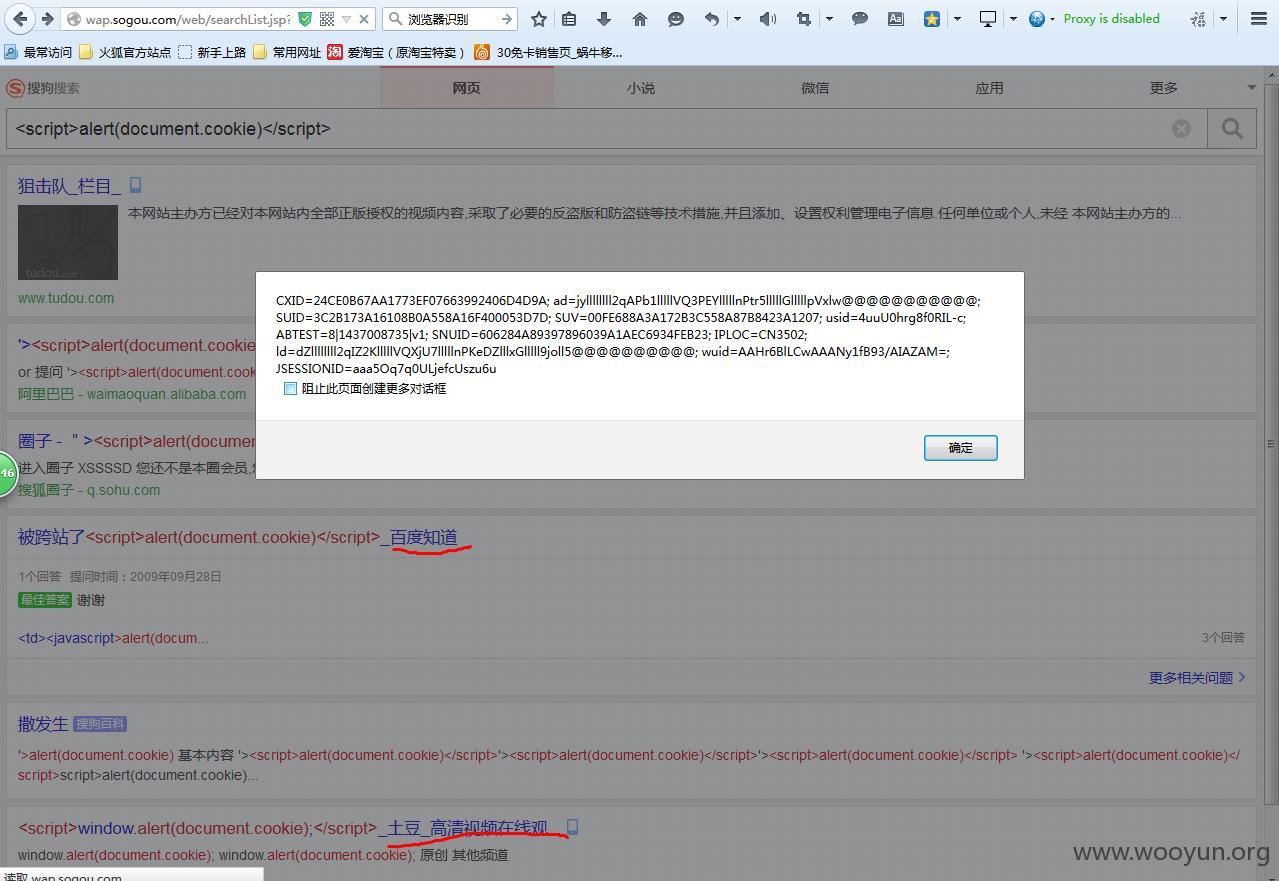The height and width of the screenshot is (881, 1279).
Task: Open dropdown arrow next to blue star icon
Action: point(957,18)
